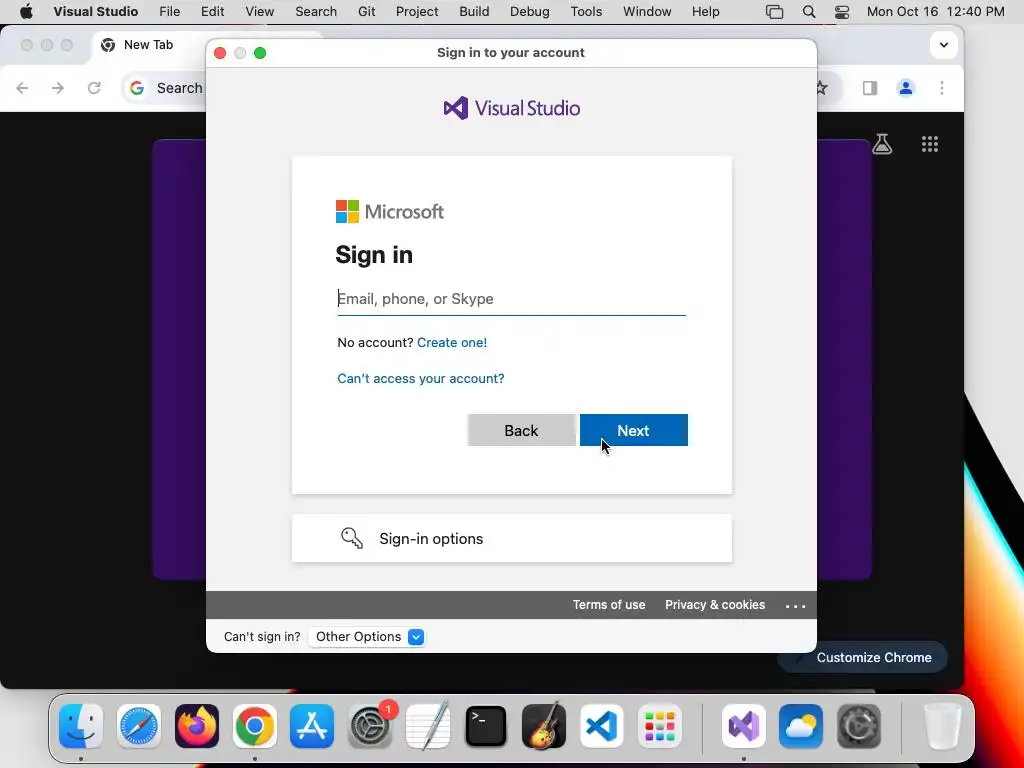Close the Sign in to your account window
The width and height of the screenshot is (1024, 768).
(220, 53)
